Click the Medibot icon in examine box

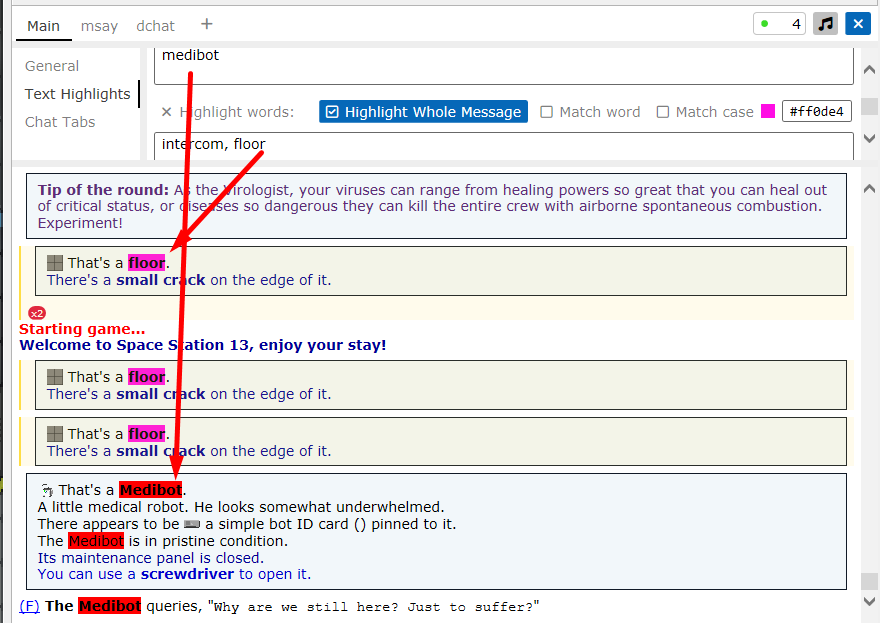[47, 491]
